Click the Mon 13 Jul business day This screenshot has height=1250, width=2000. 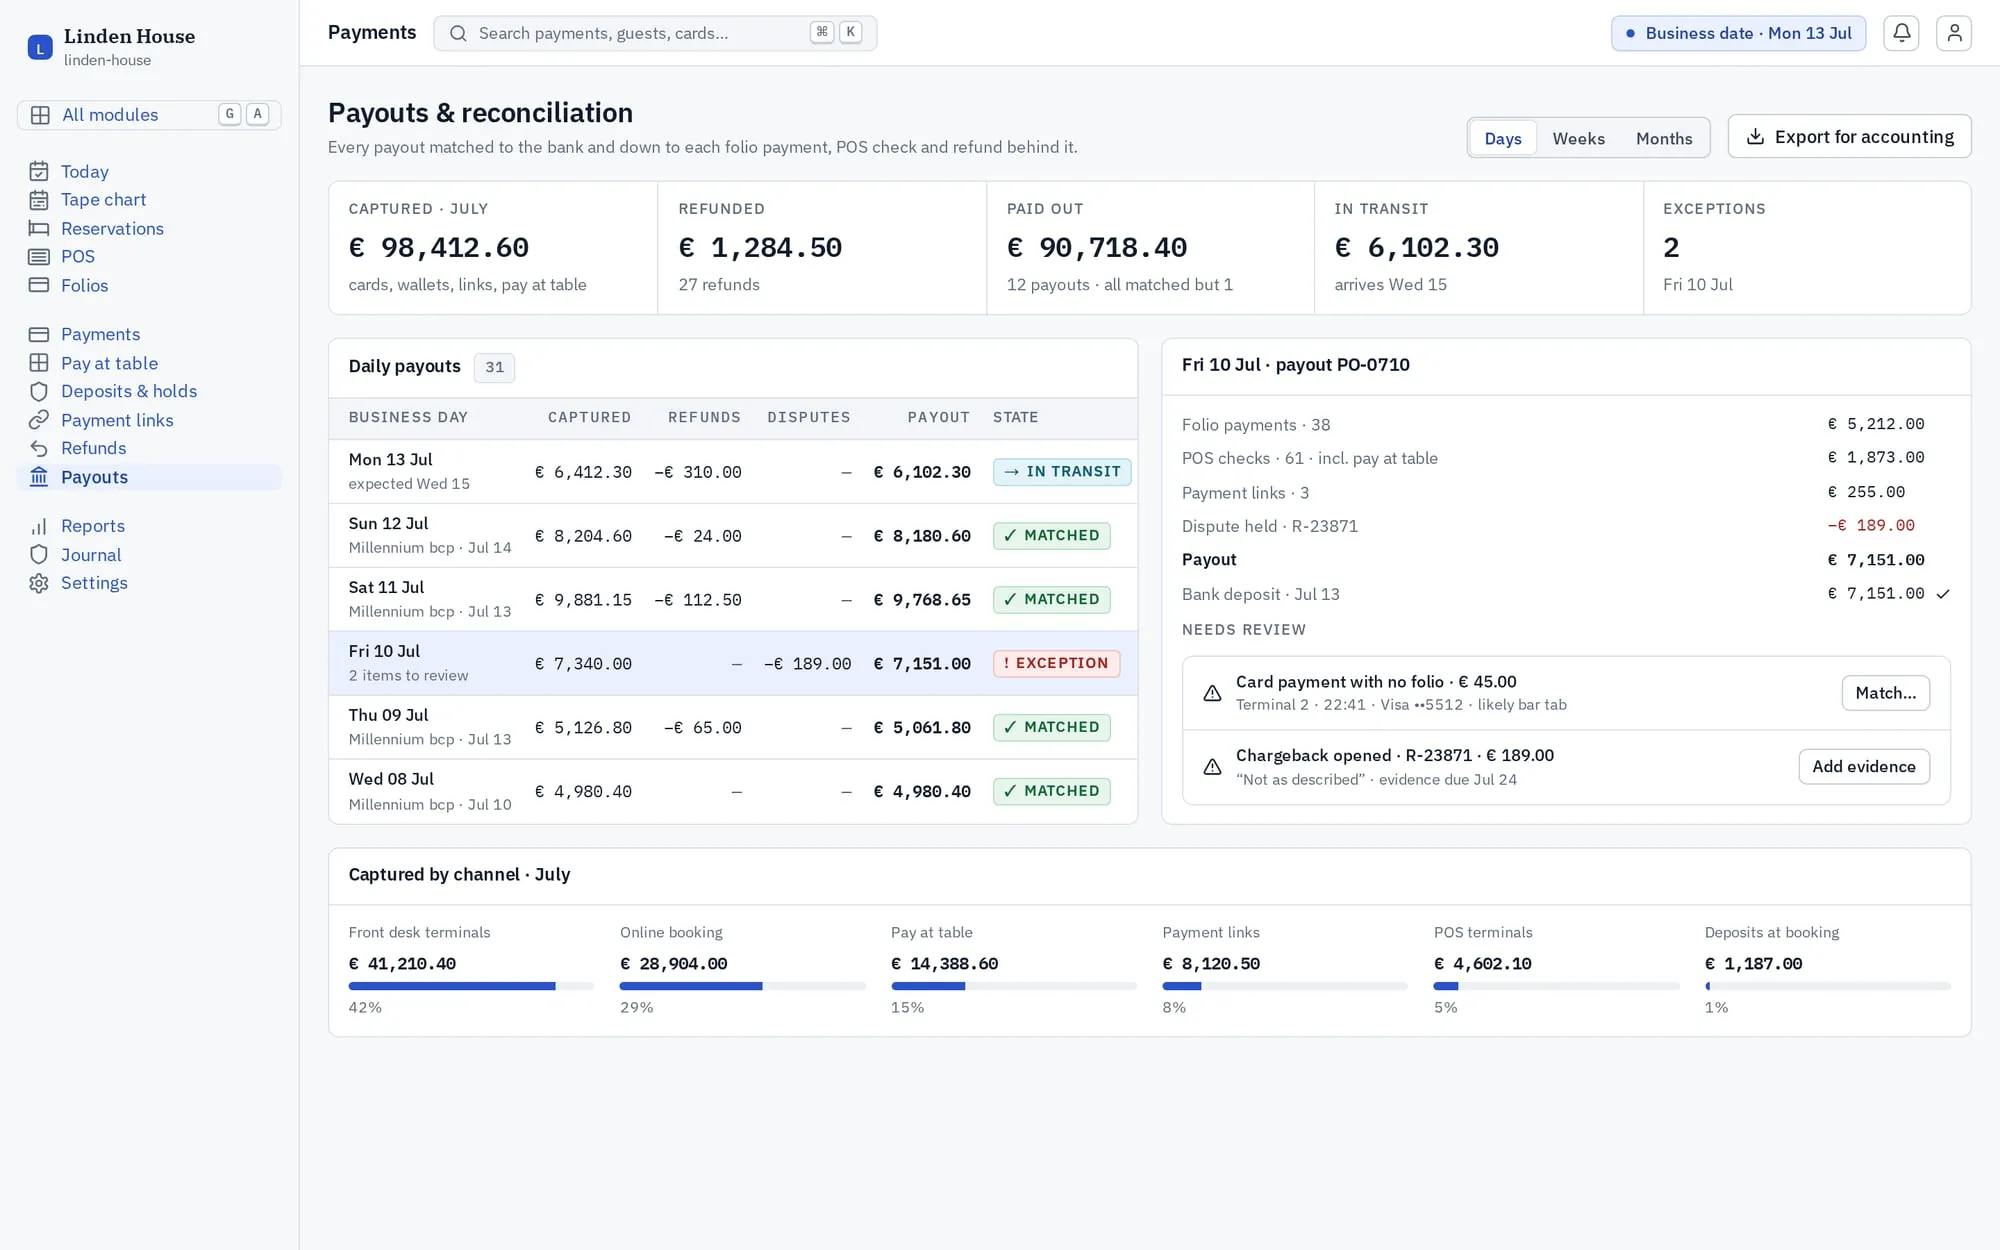pos(390,460)
